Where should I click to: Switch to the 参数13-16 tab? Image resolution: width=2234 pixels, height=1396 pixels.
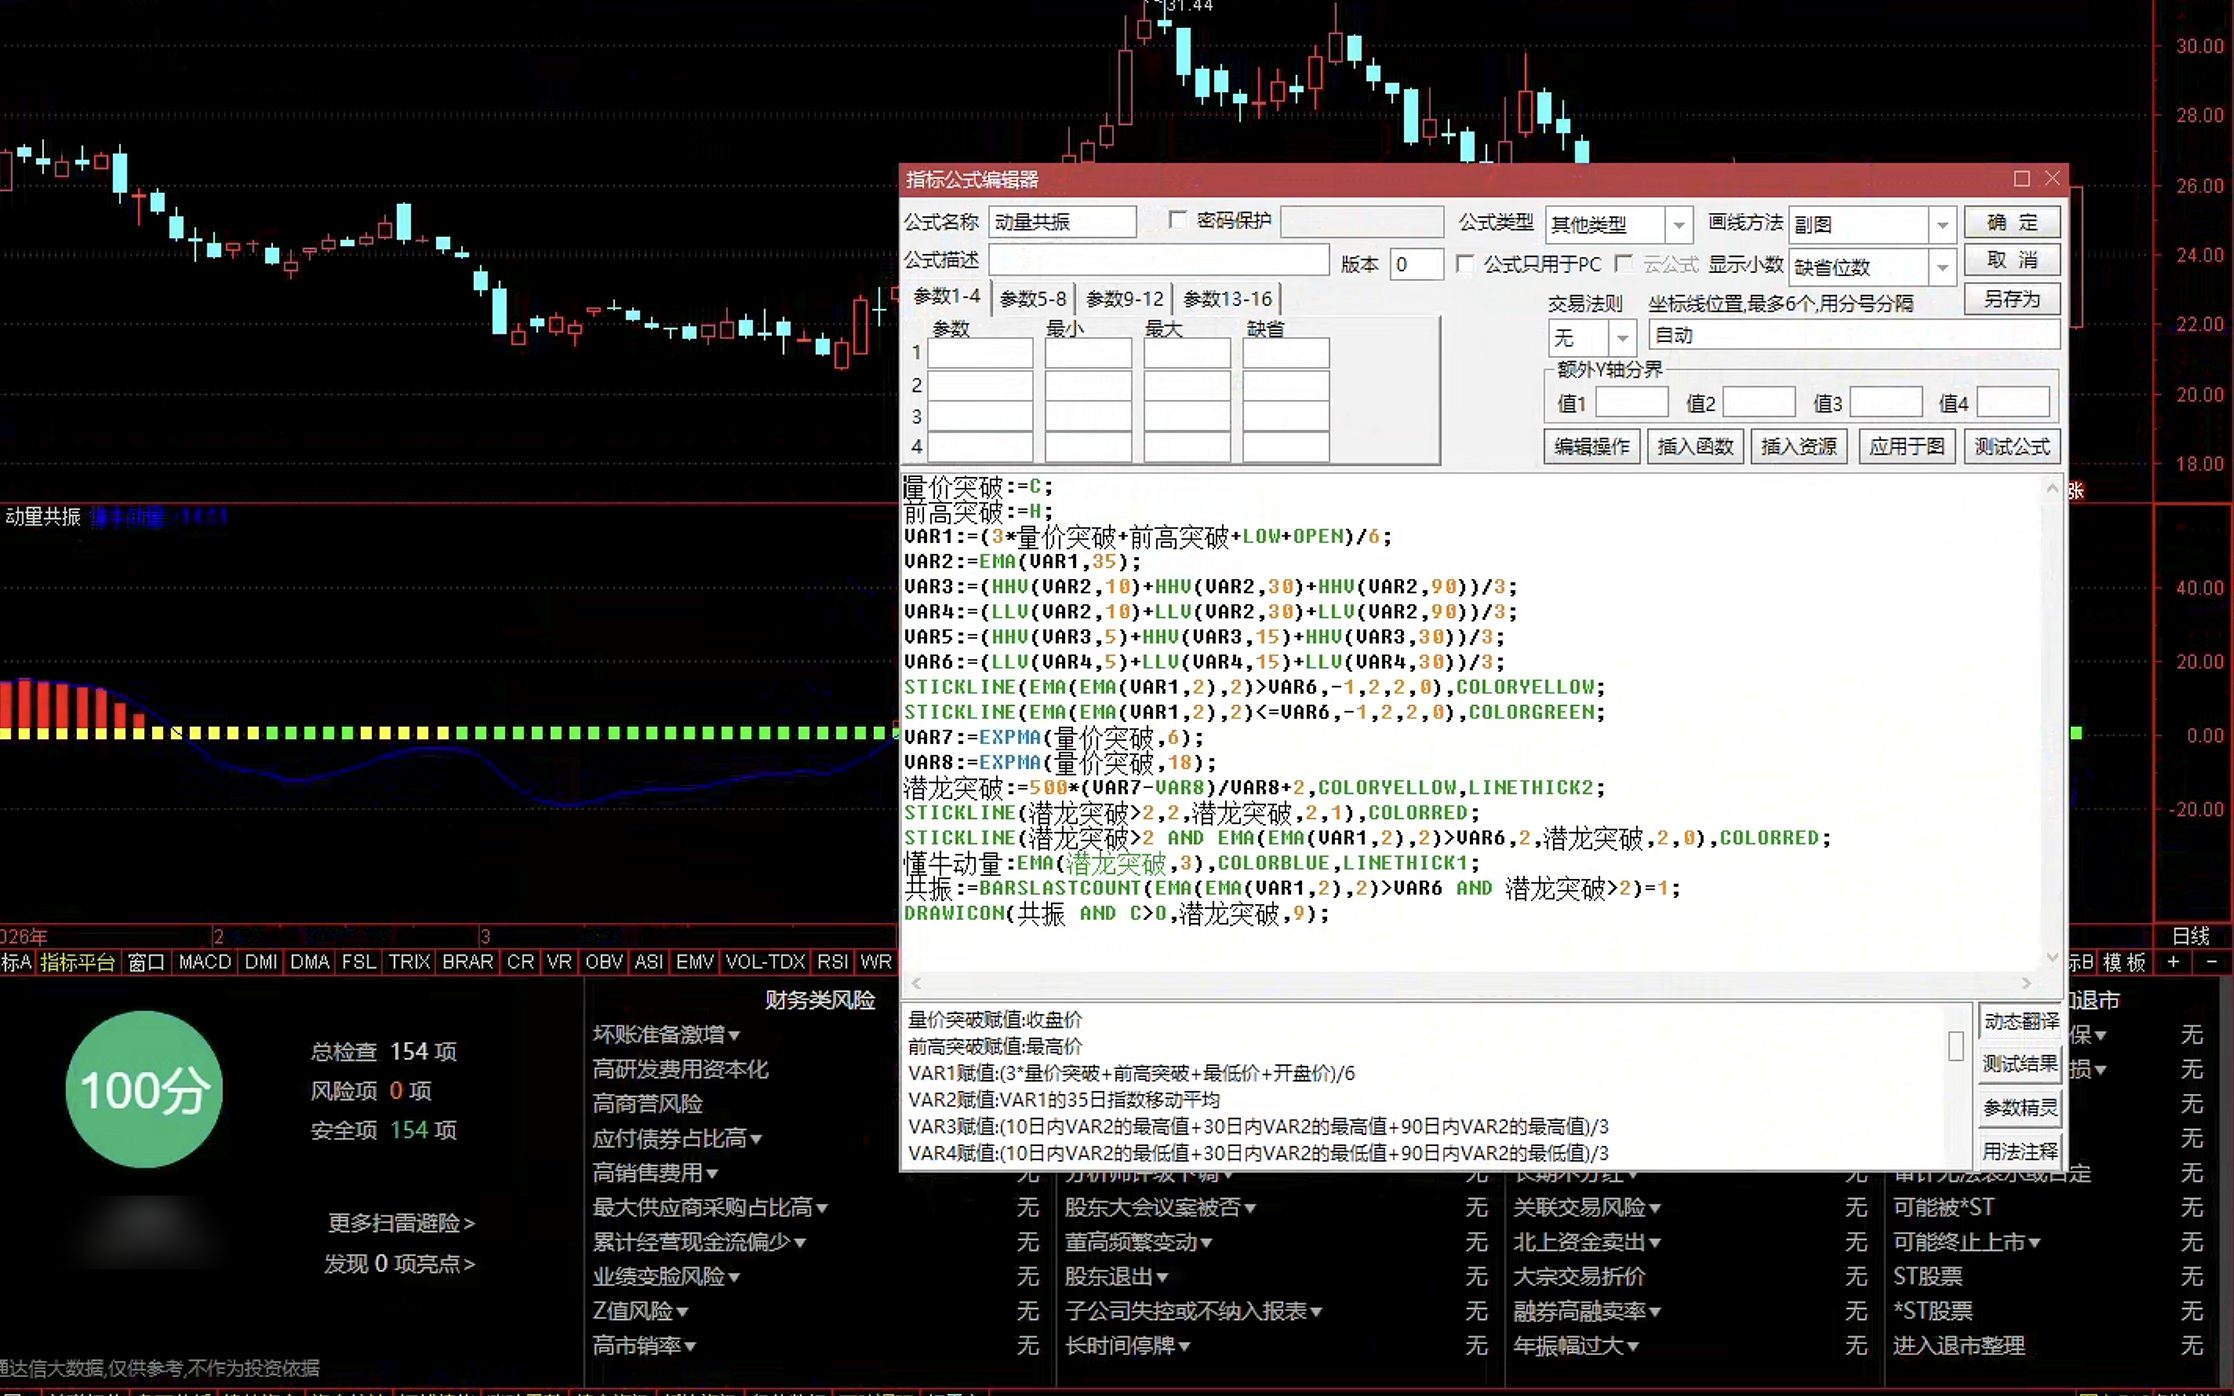[x=1227, y=298]
